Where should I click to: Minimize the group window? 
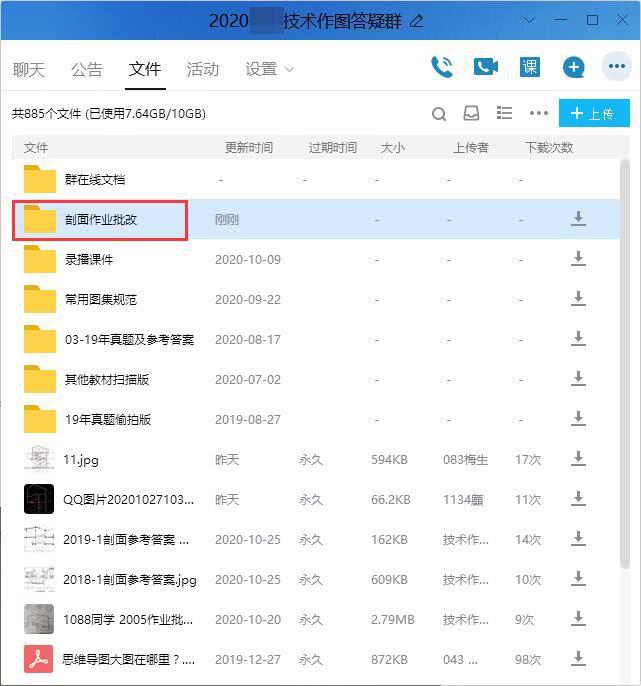[x=561, y=20]
